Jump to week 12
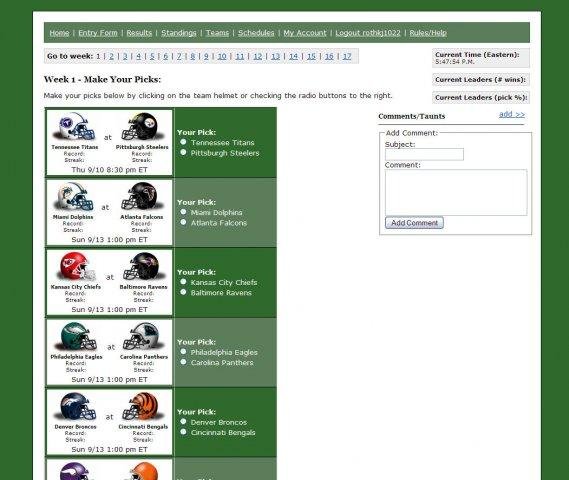Image resolution: width=569 pixels, height=480 pixels. click(258, 56)
